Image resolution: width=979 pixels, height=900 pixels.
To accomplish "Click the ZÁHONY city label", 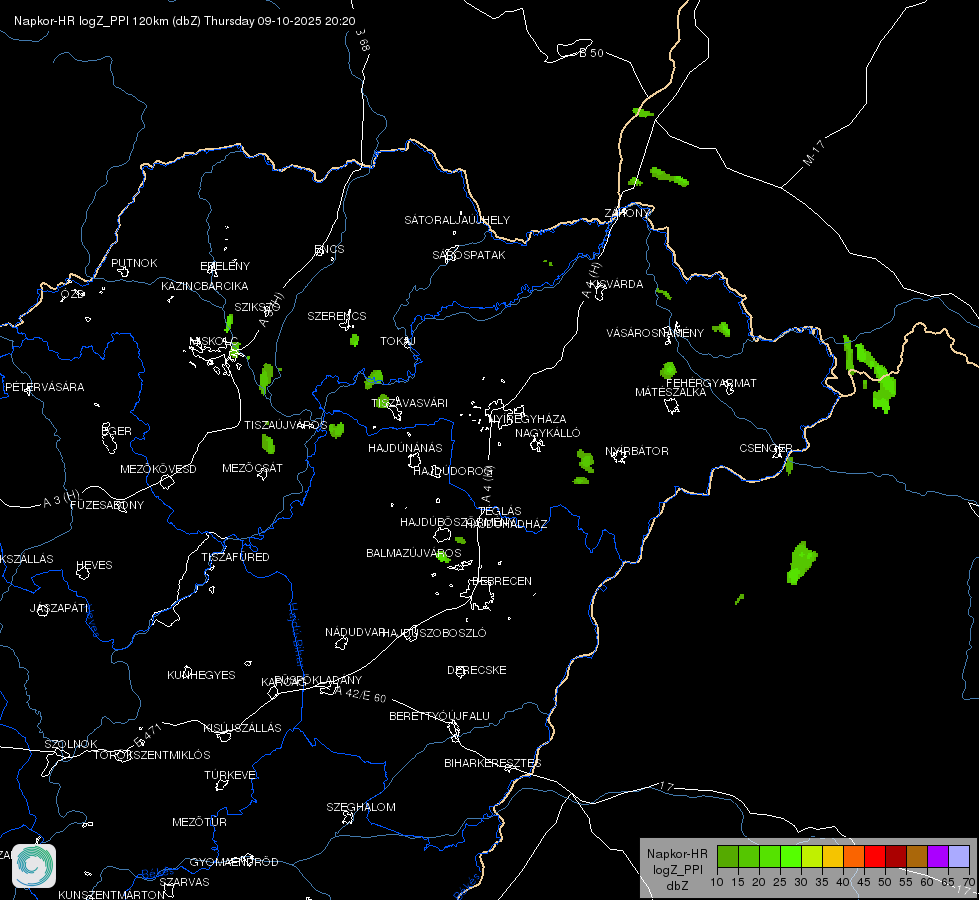I will [627, 213].
